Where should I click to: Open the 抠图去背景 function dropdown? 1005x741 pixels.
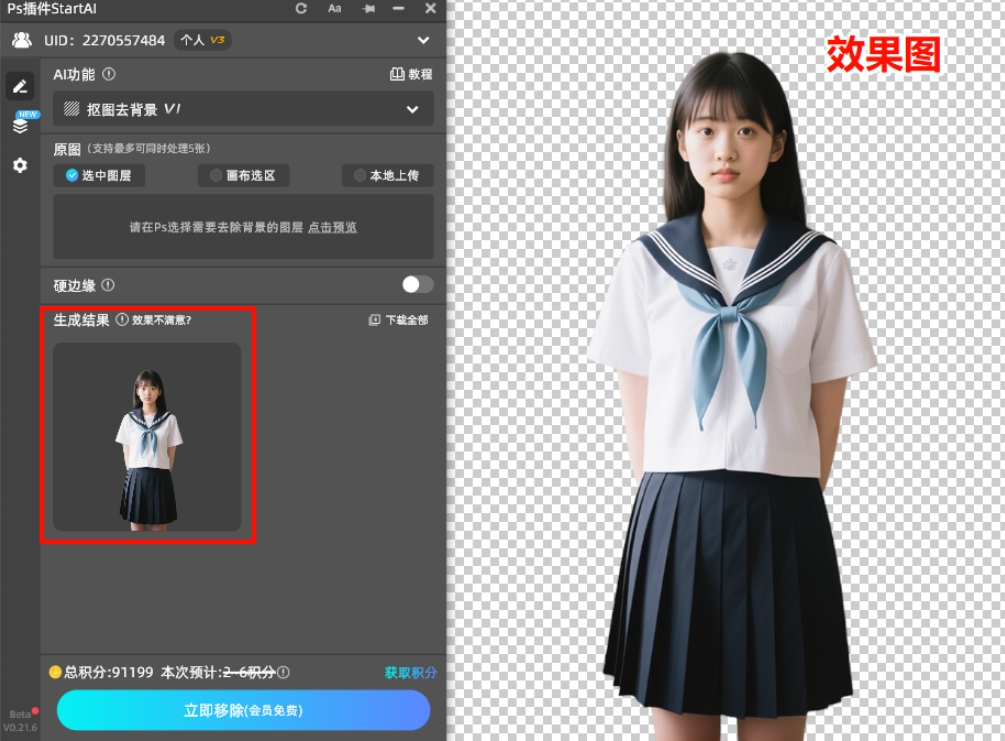click(412, 109)
